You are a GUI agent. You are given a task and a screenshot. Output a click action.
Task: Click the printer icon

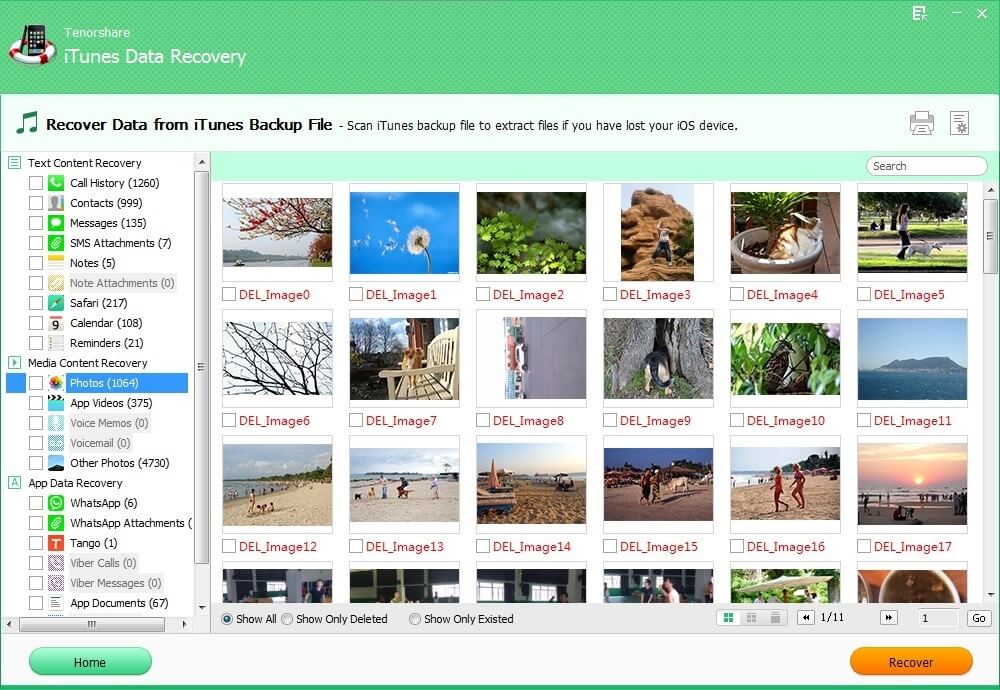pos(922,123)
